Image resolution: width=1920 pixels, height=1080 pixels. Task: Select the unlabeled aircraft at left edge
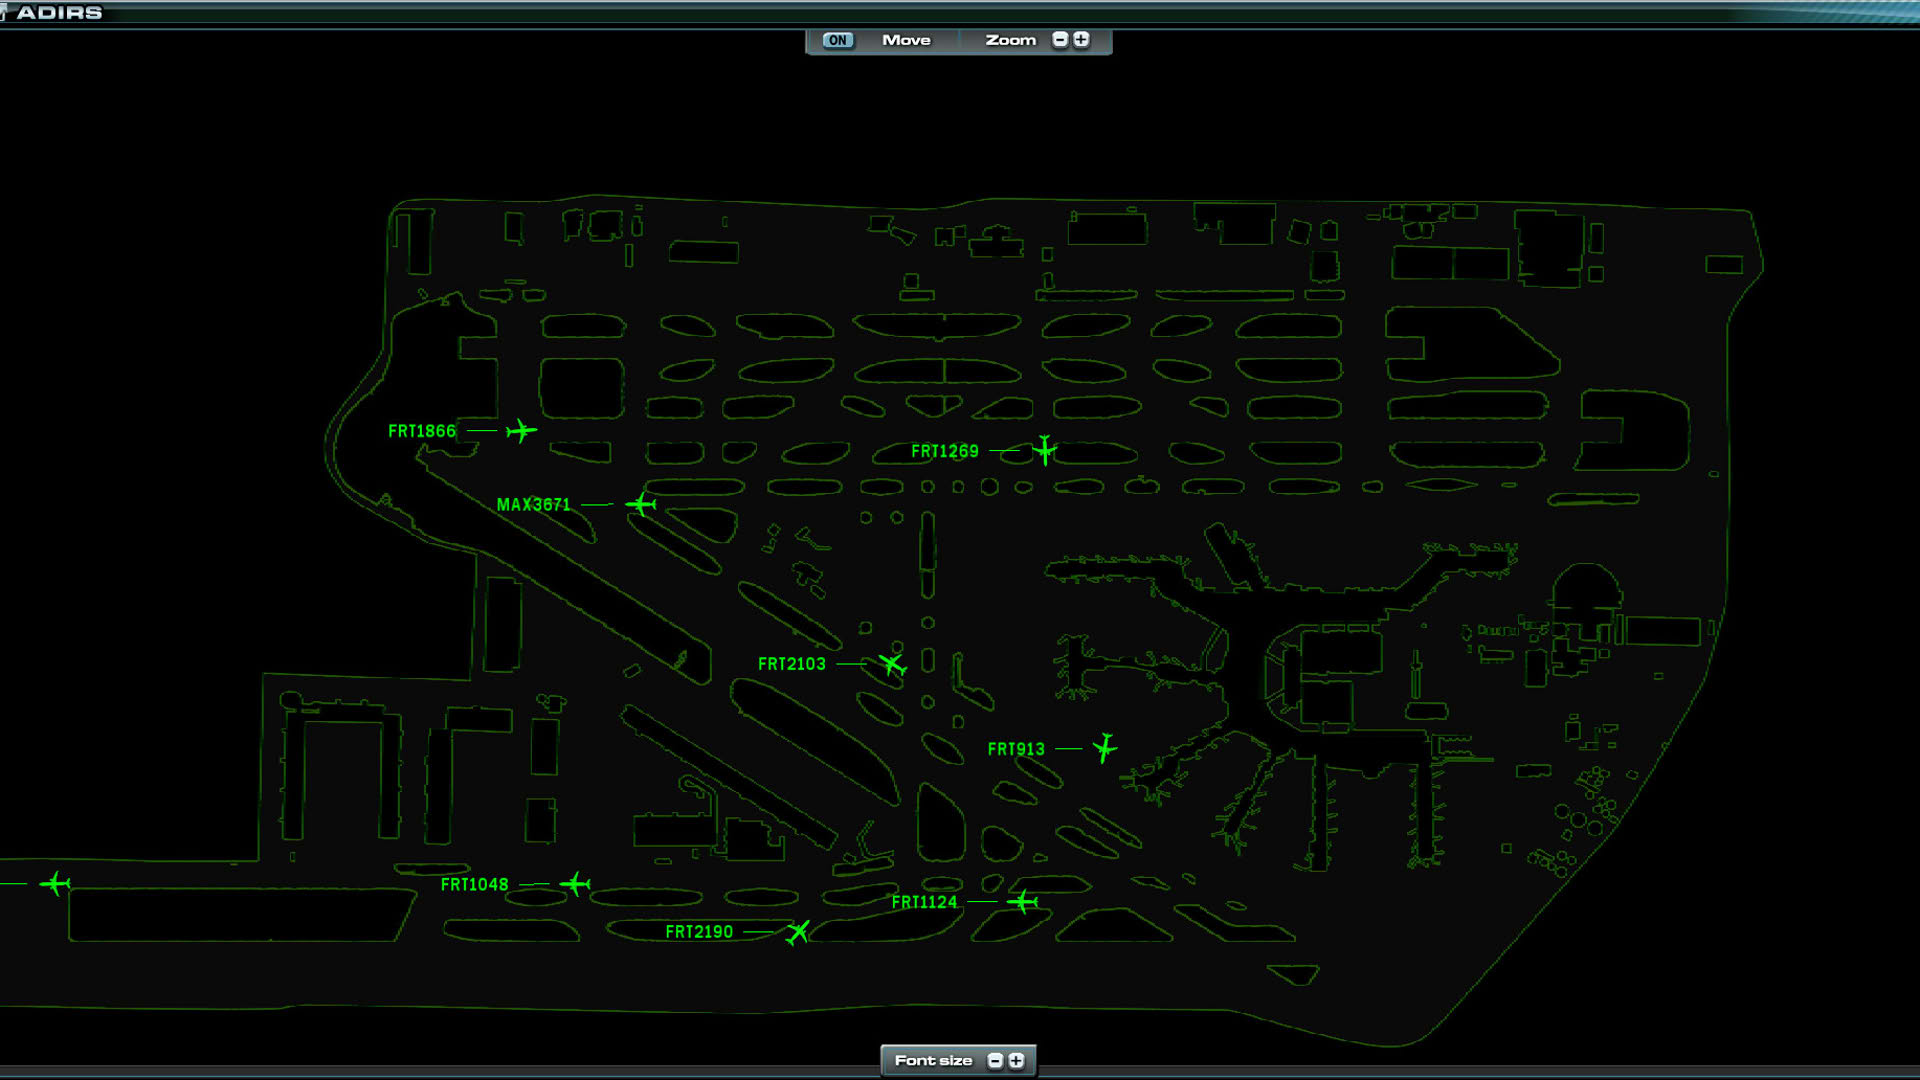pos(55,884)
